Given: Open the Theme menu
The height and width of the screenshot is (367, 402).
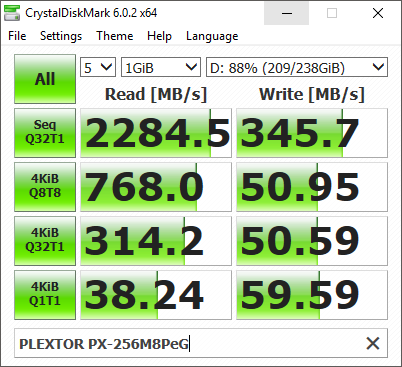Looking at the screenshot, I should [x=114, y=36].
